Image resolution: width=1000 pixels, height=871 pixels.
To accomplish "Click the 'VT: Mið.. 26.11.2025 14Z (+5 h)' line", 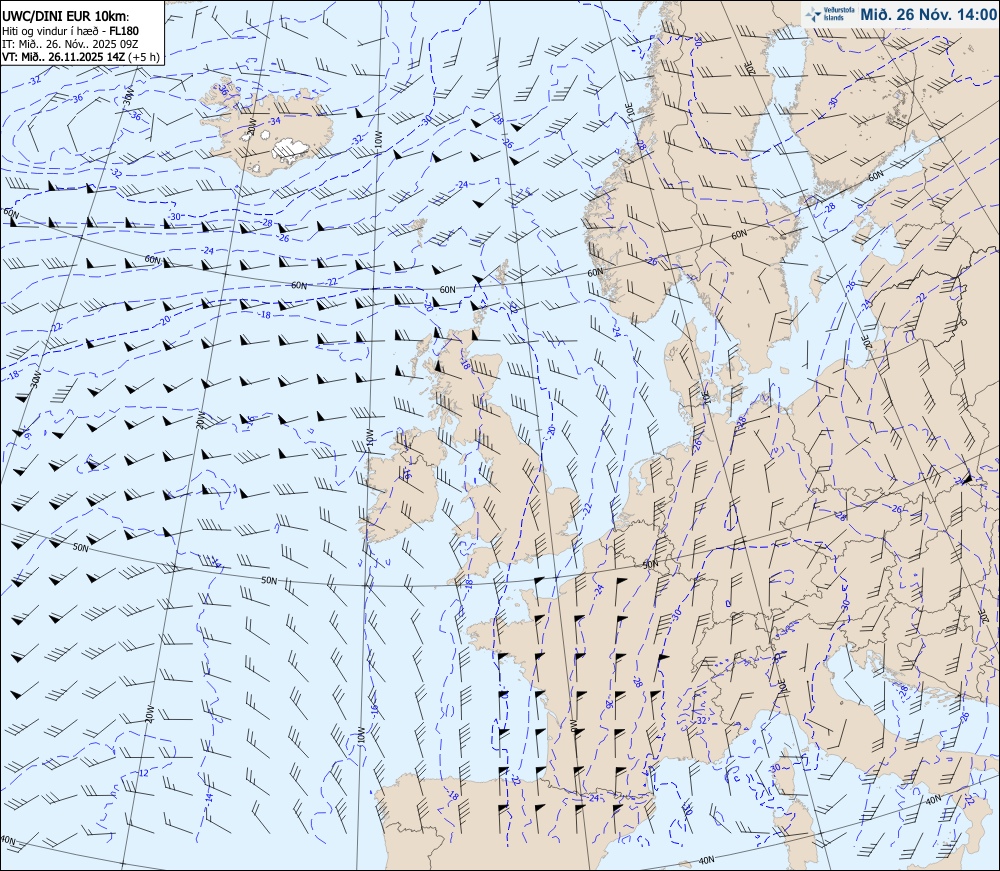I will (80, 57).
